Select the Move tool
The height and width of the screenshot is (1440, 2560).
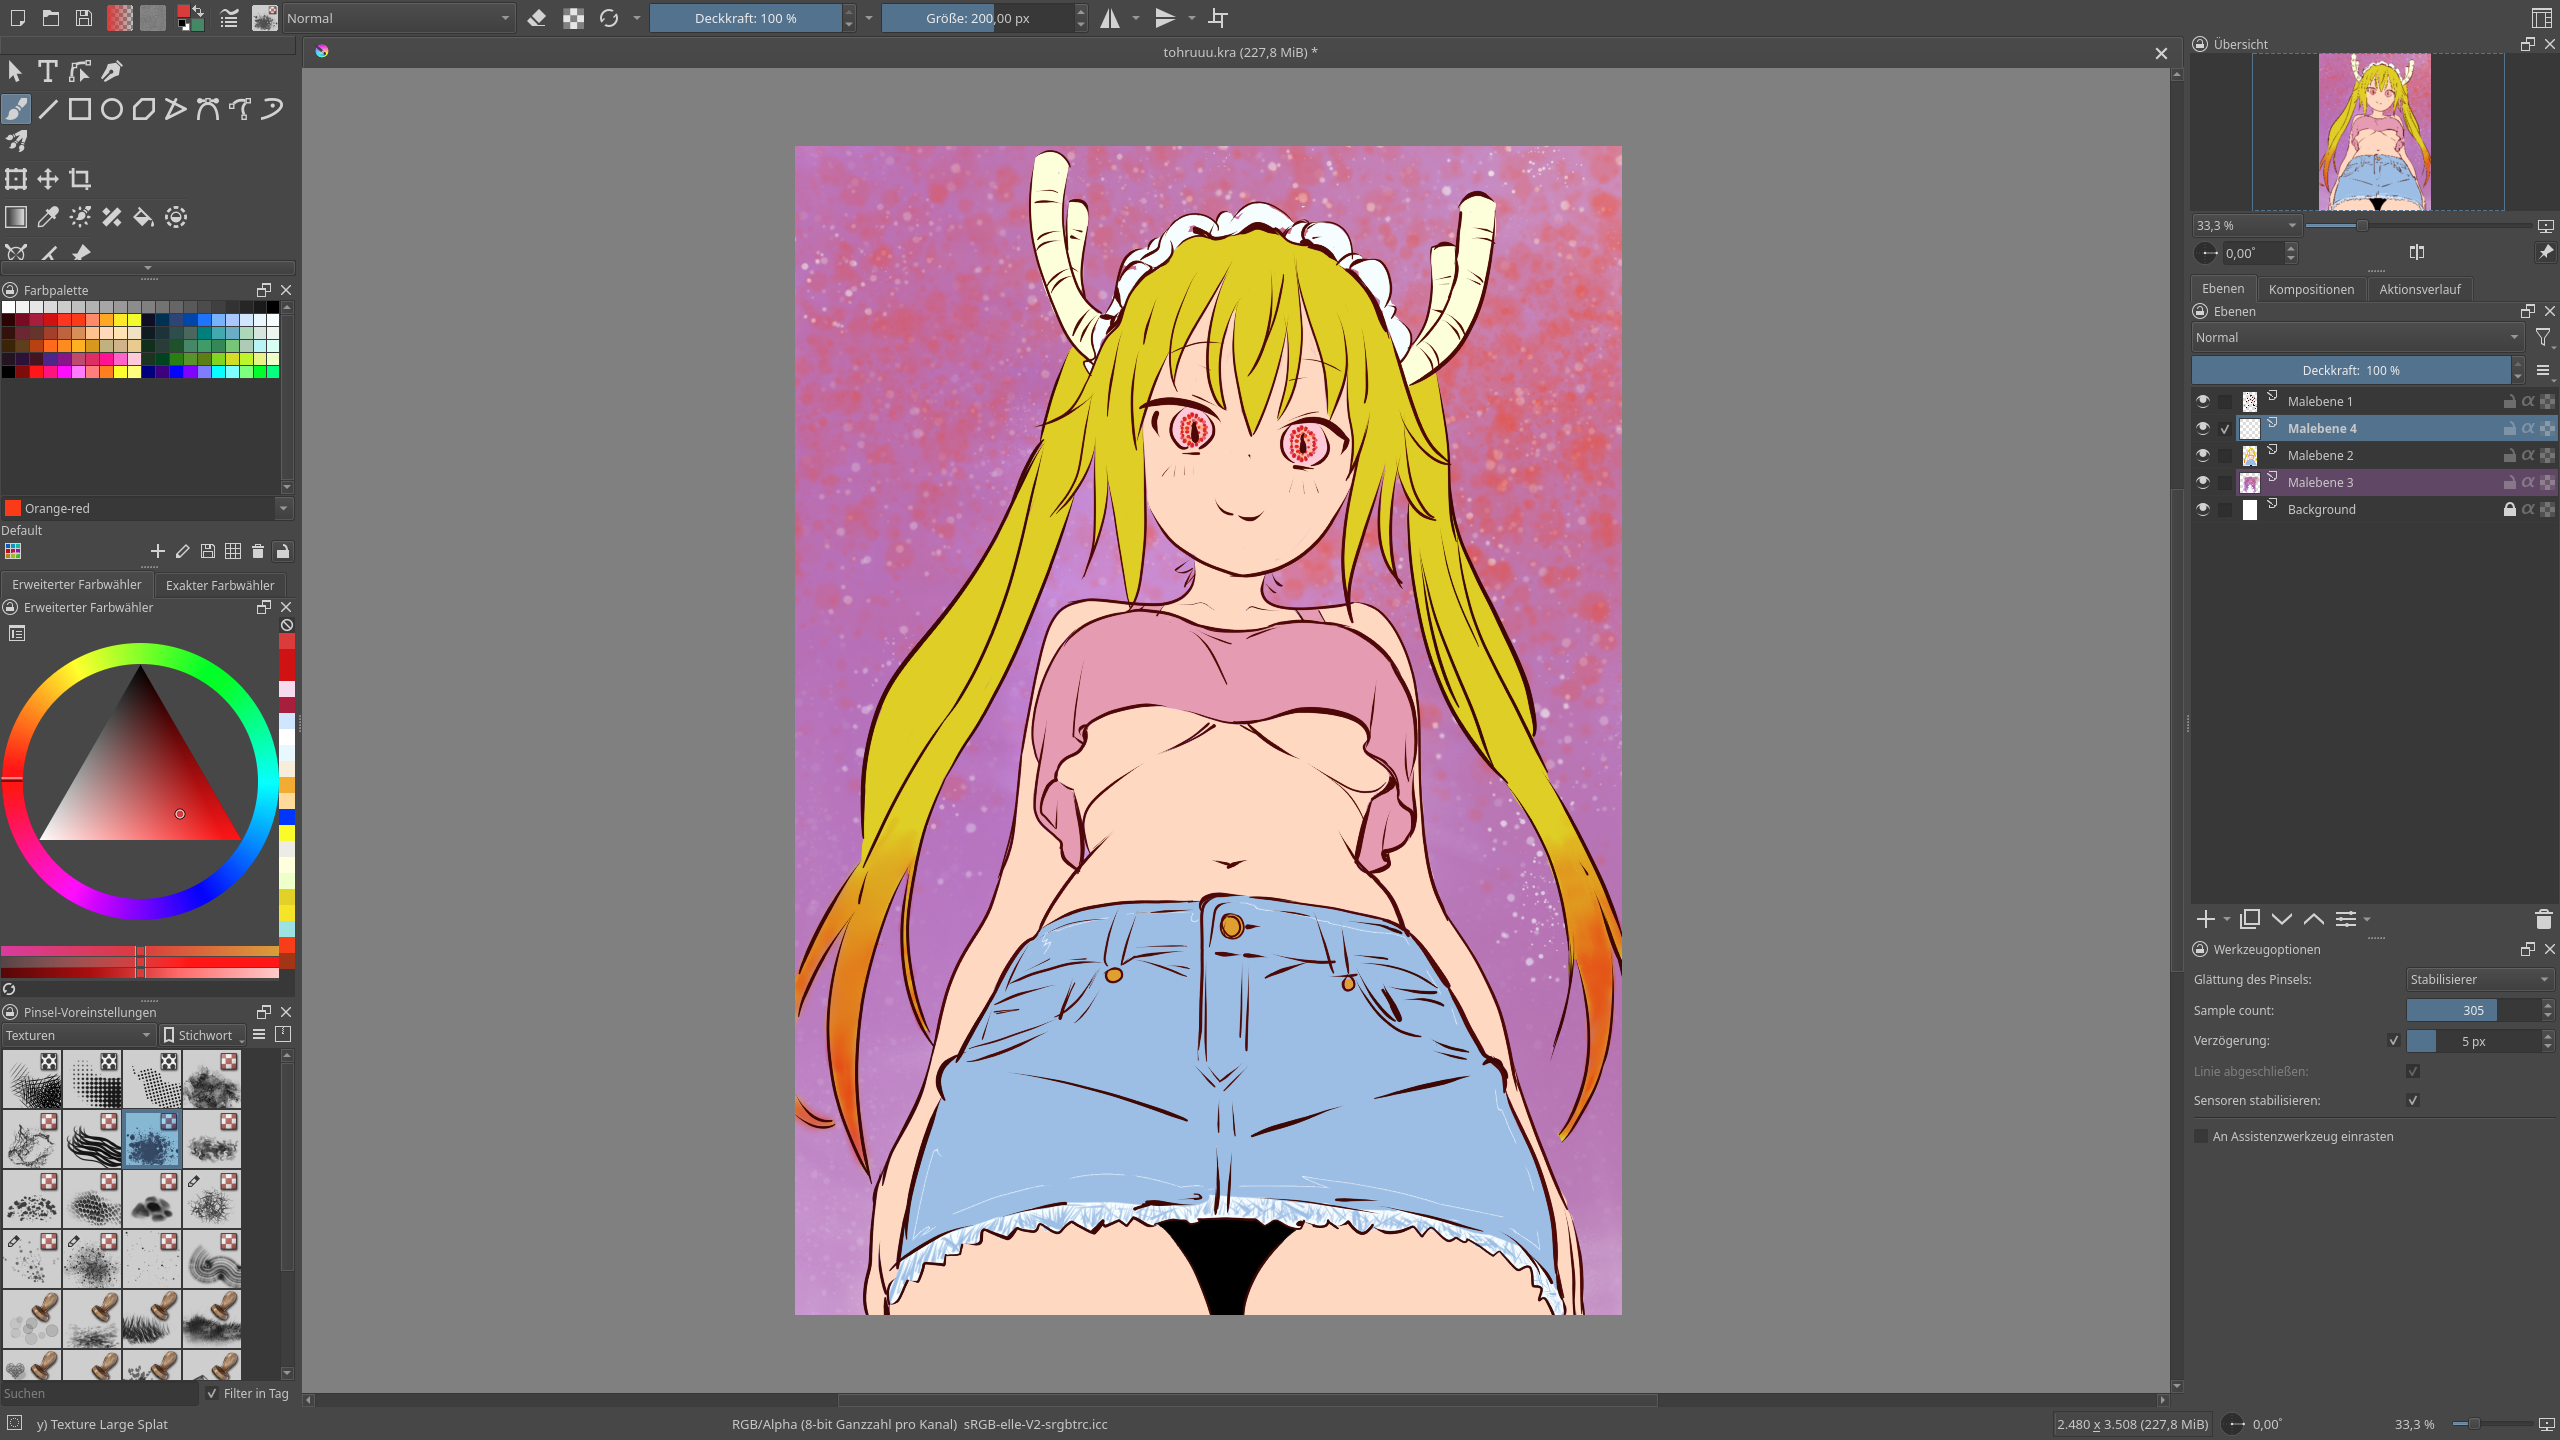[x=48, y=179]
